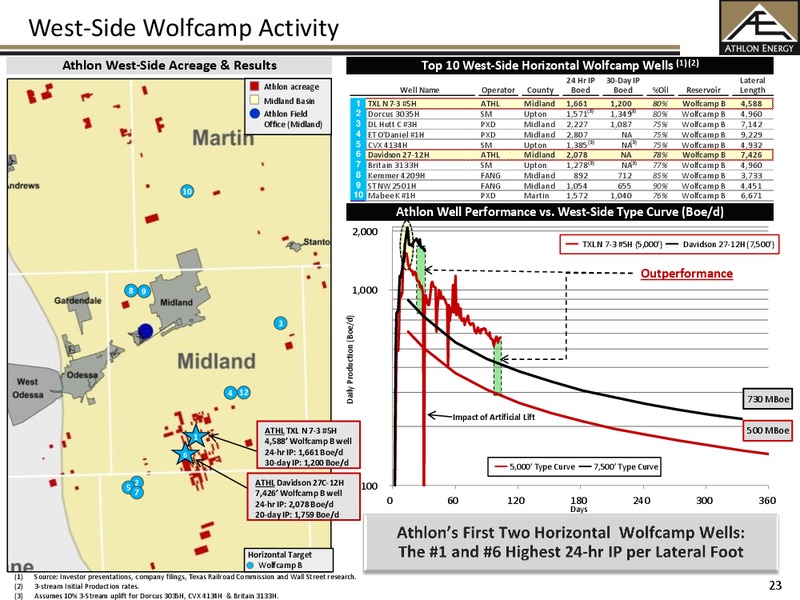
Task: Click the 5,000' Type Curve legend entry
Action: click(535, 467)
